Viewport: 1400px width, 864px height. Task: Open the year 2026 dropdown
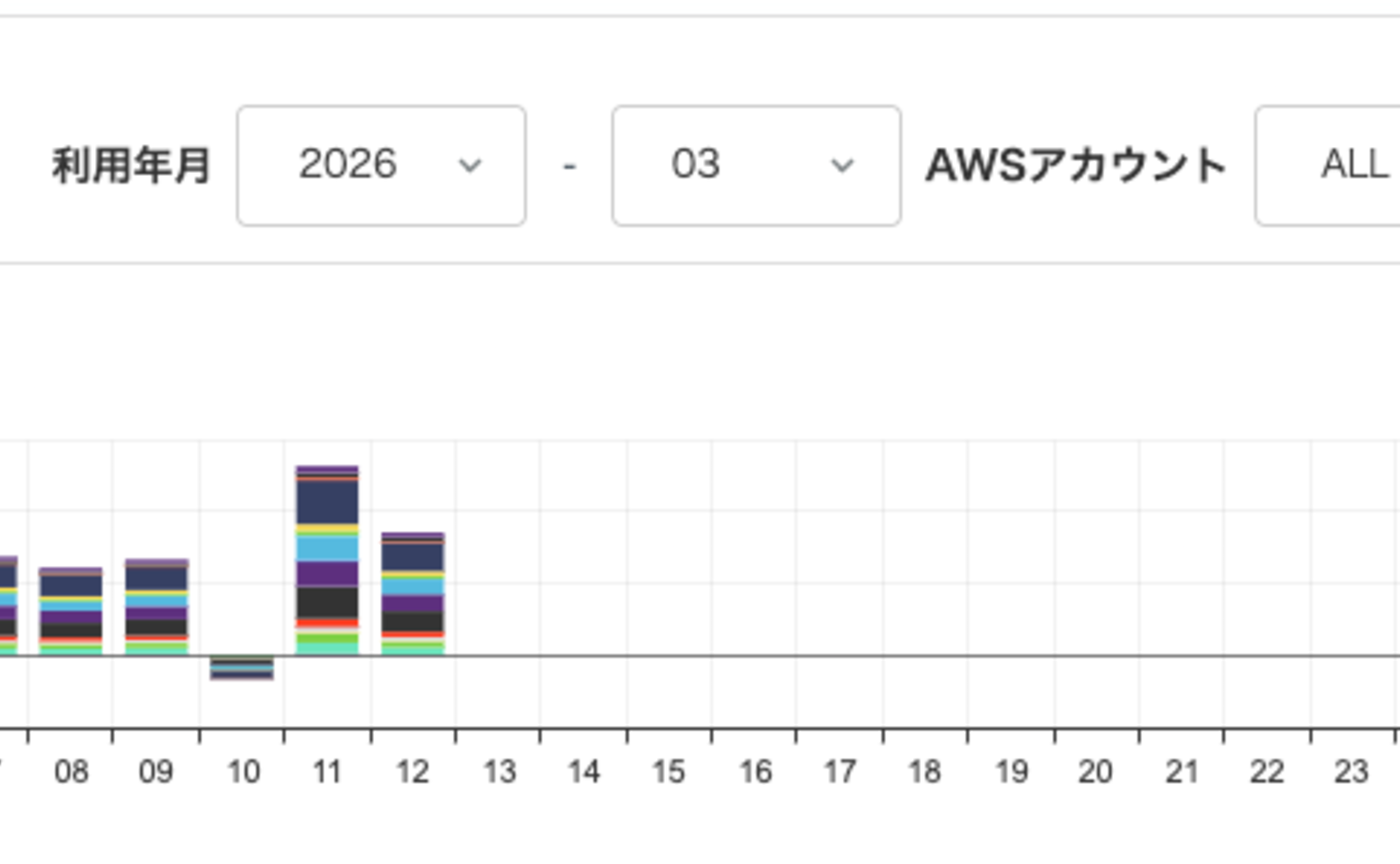pos(380,166)
